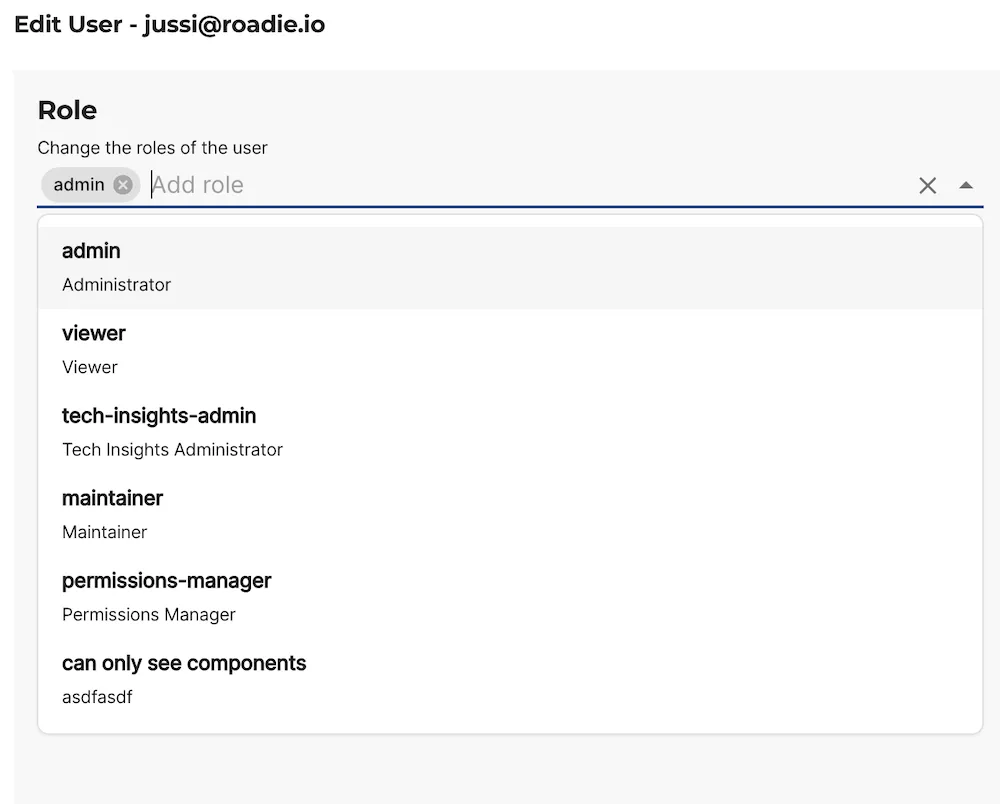Click the Viewer description under viewer
Image resolution: width=1000 pixels, height=804 pixels.
pos(89,367)
